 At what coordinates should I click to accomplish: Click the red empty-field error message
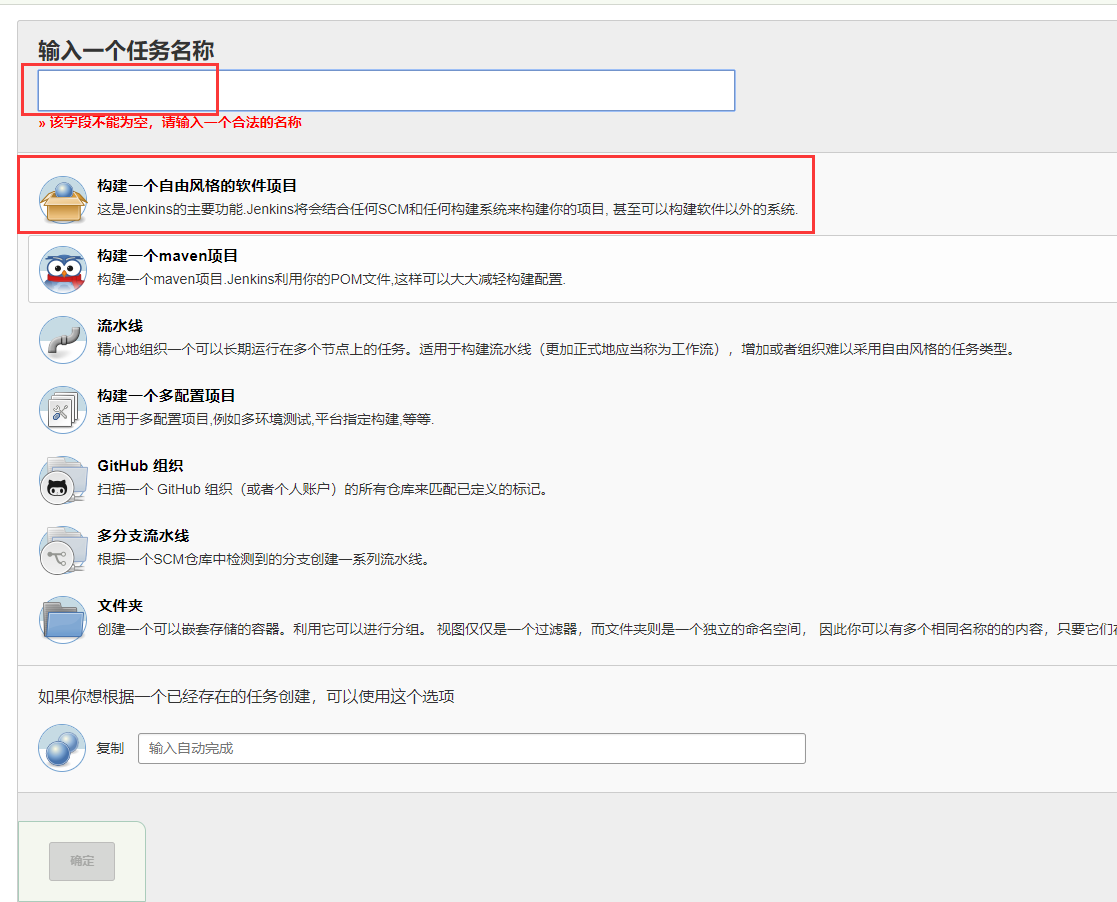170,123
